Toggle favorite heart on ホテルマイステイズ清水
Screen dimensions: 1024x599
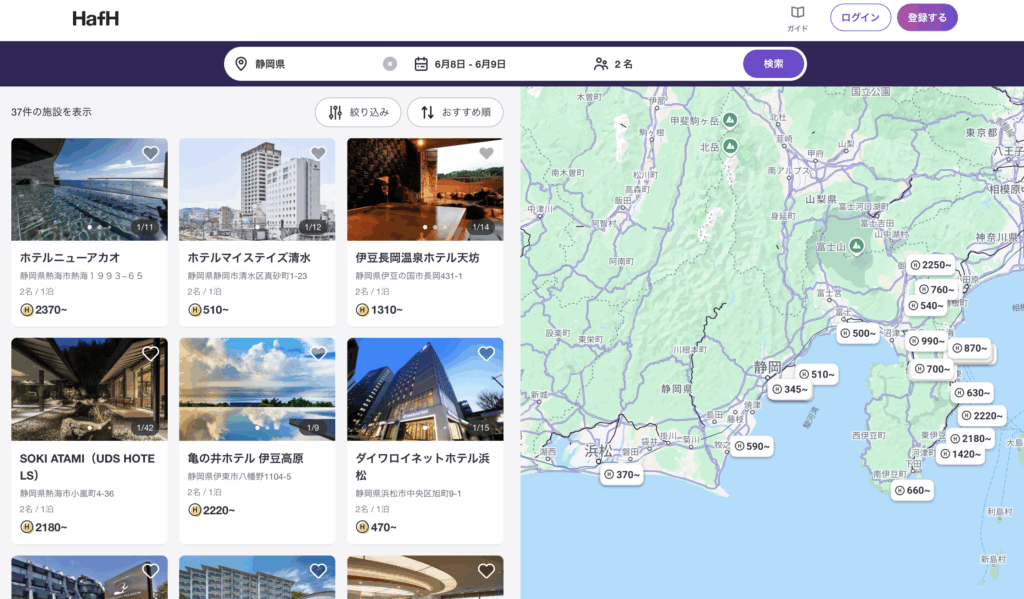coord(318,153)
